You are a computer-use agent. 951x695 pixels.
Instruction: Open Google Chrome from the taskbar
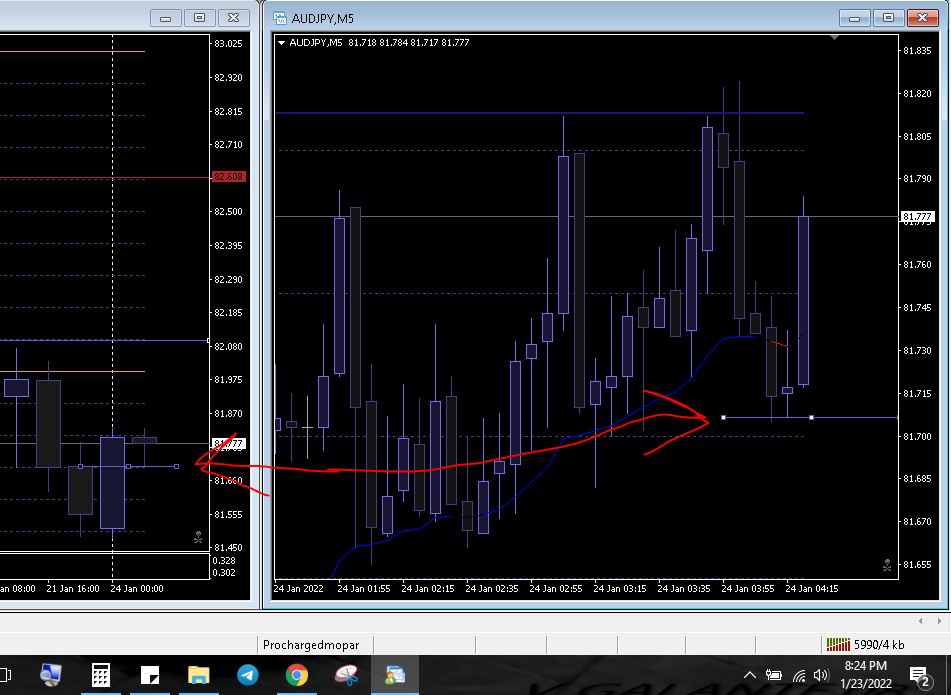pos(296,675)
